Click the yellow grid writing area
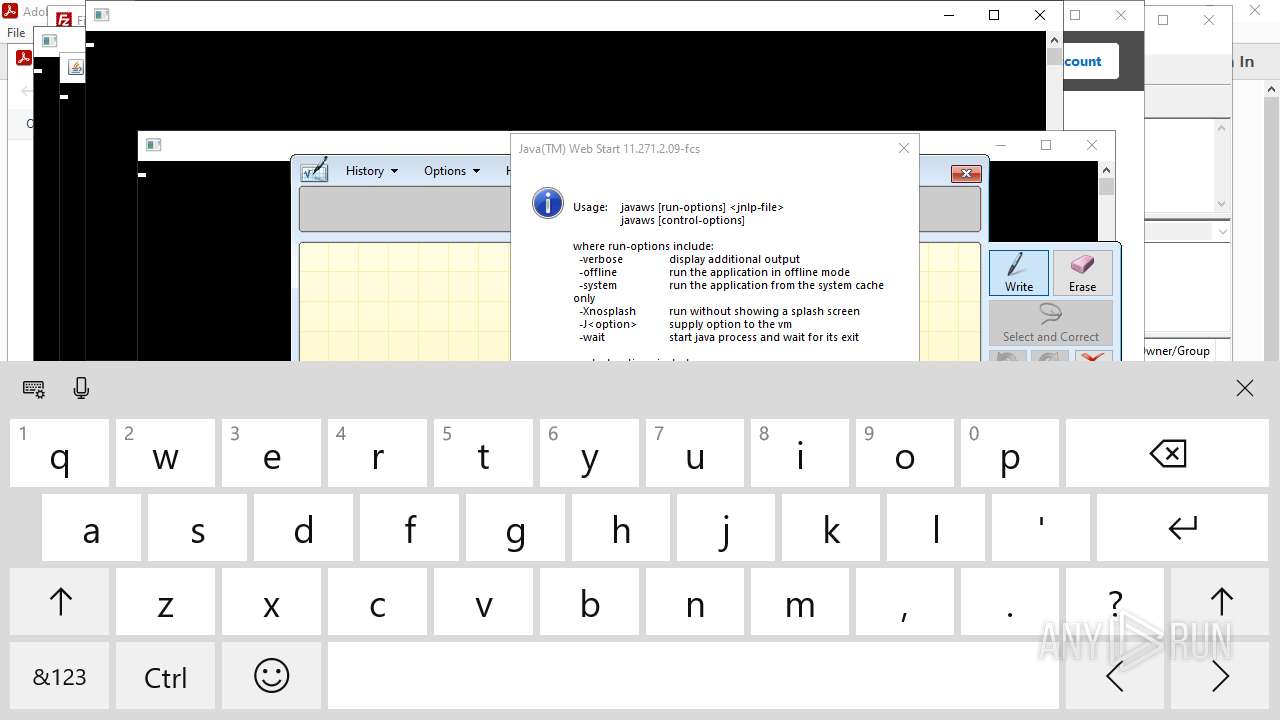The width and height of the screenshot is (1280, 720). 404,301
